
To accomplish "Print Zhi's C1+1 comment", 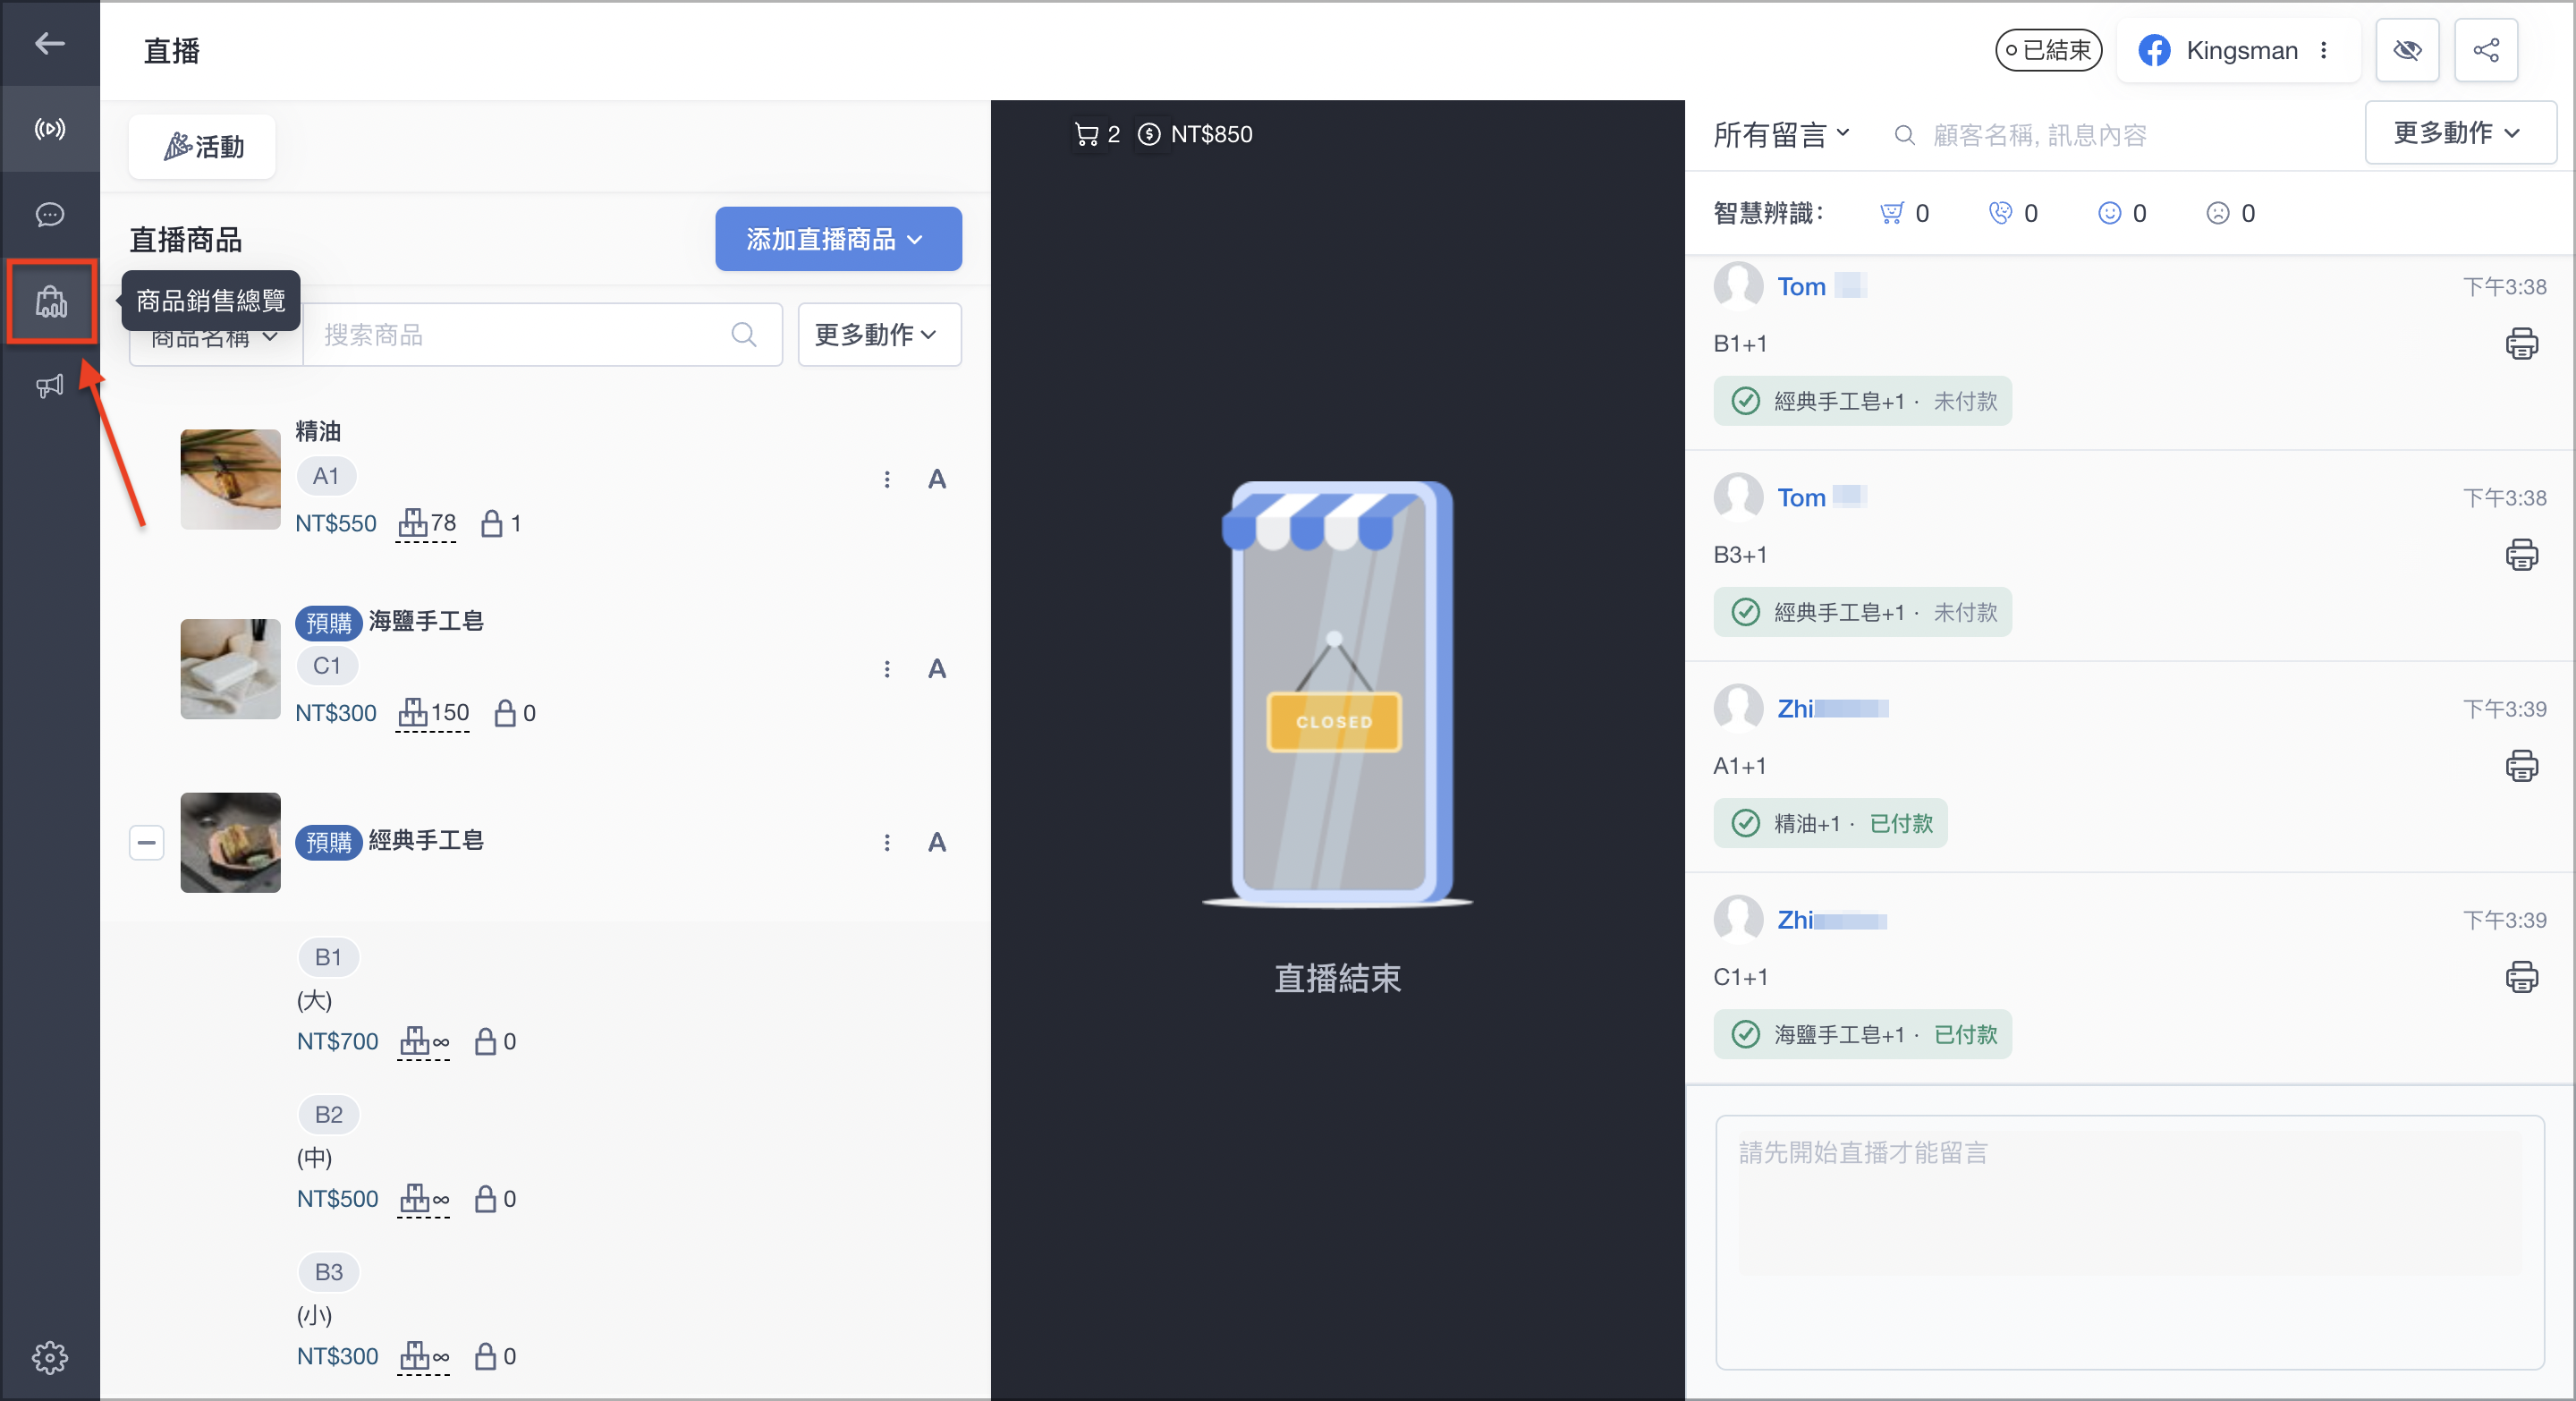I will [2521, 977].
